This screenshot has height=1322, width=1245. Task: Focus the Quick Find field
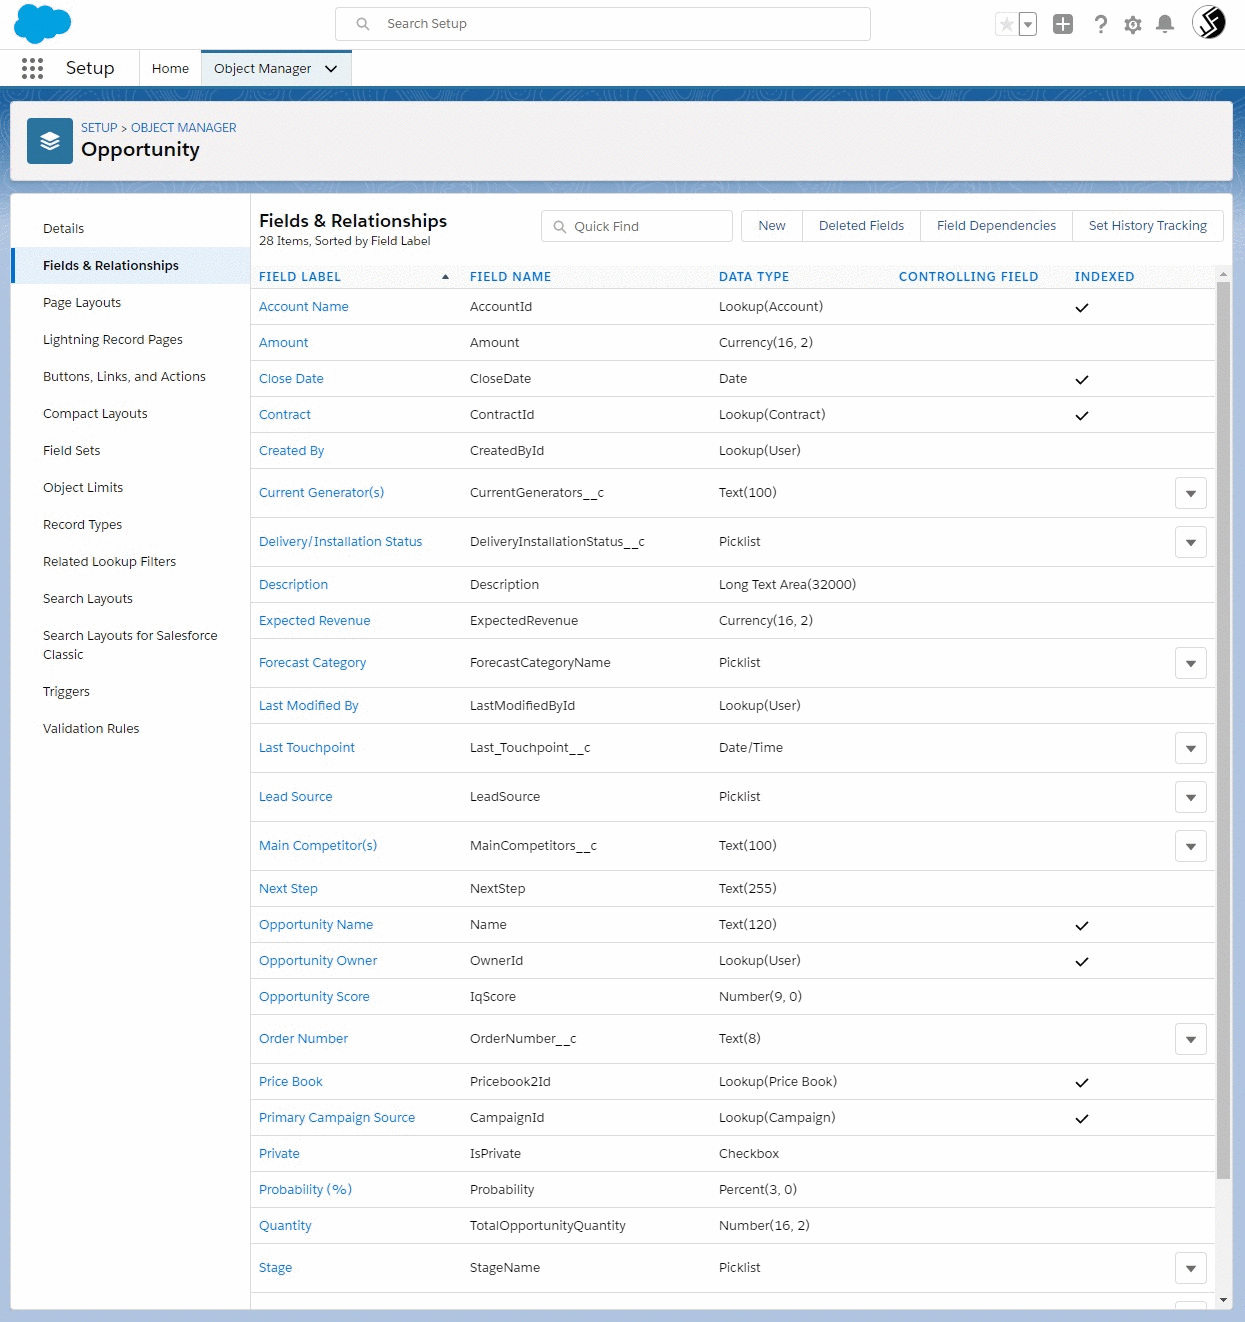(637, 226)
